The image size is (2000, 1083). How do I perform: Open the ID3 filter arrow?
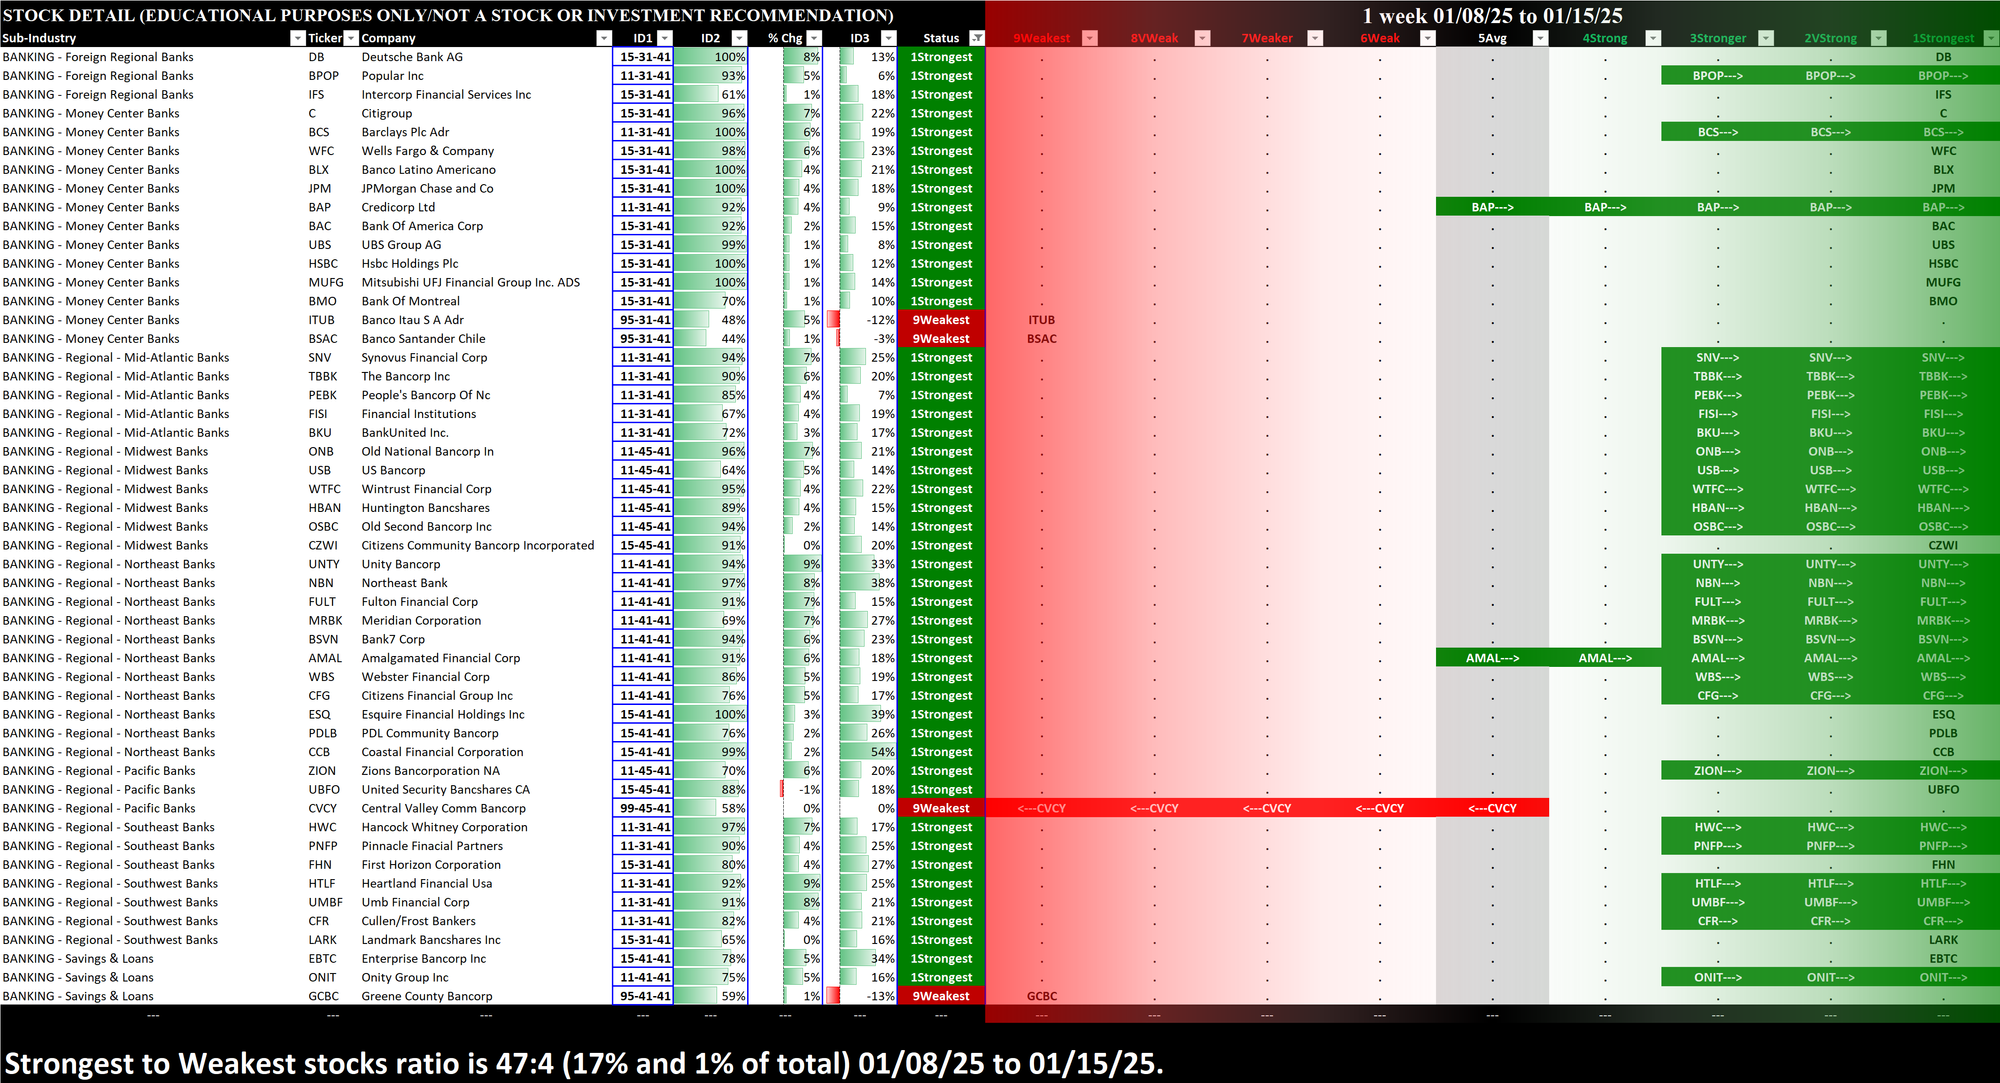(x=888, y=38)
